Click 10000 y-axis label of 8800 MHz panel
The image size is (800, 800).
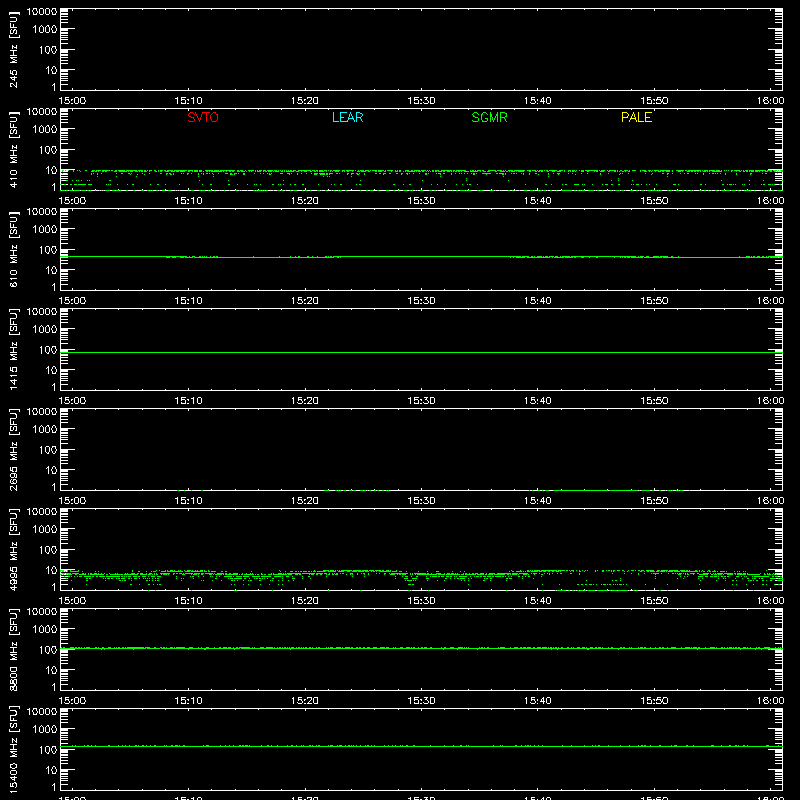tap(42, 612)
